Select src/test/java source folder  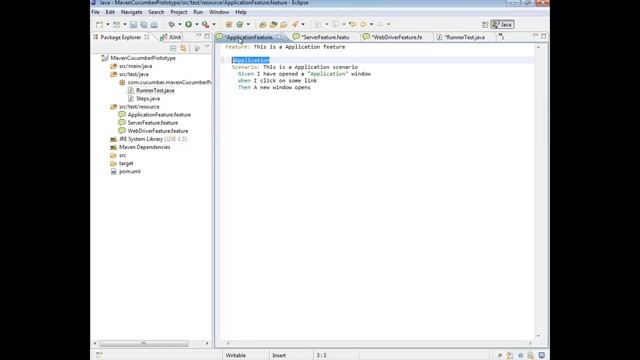point(134,74)
